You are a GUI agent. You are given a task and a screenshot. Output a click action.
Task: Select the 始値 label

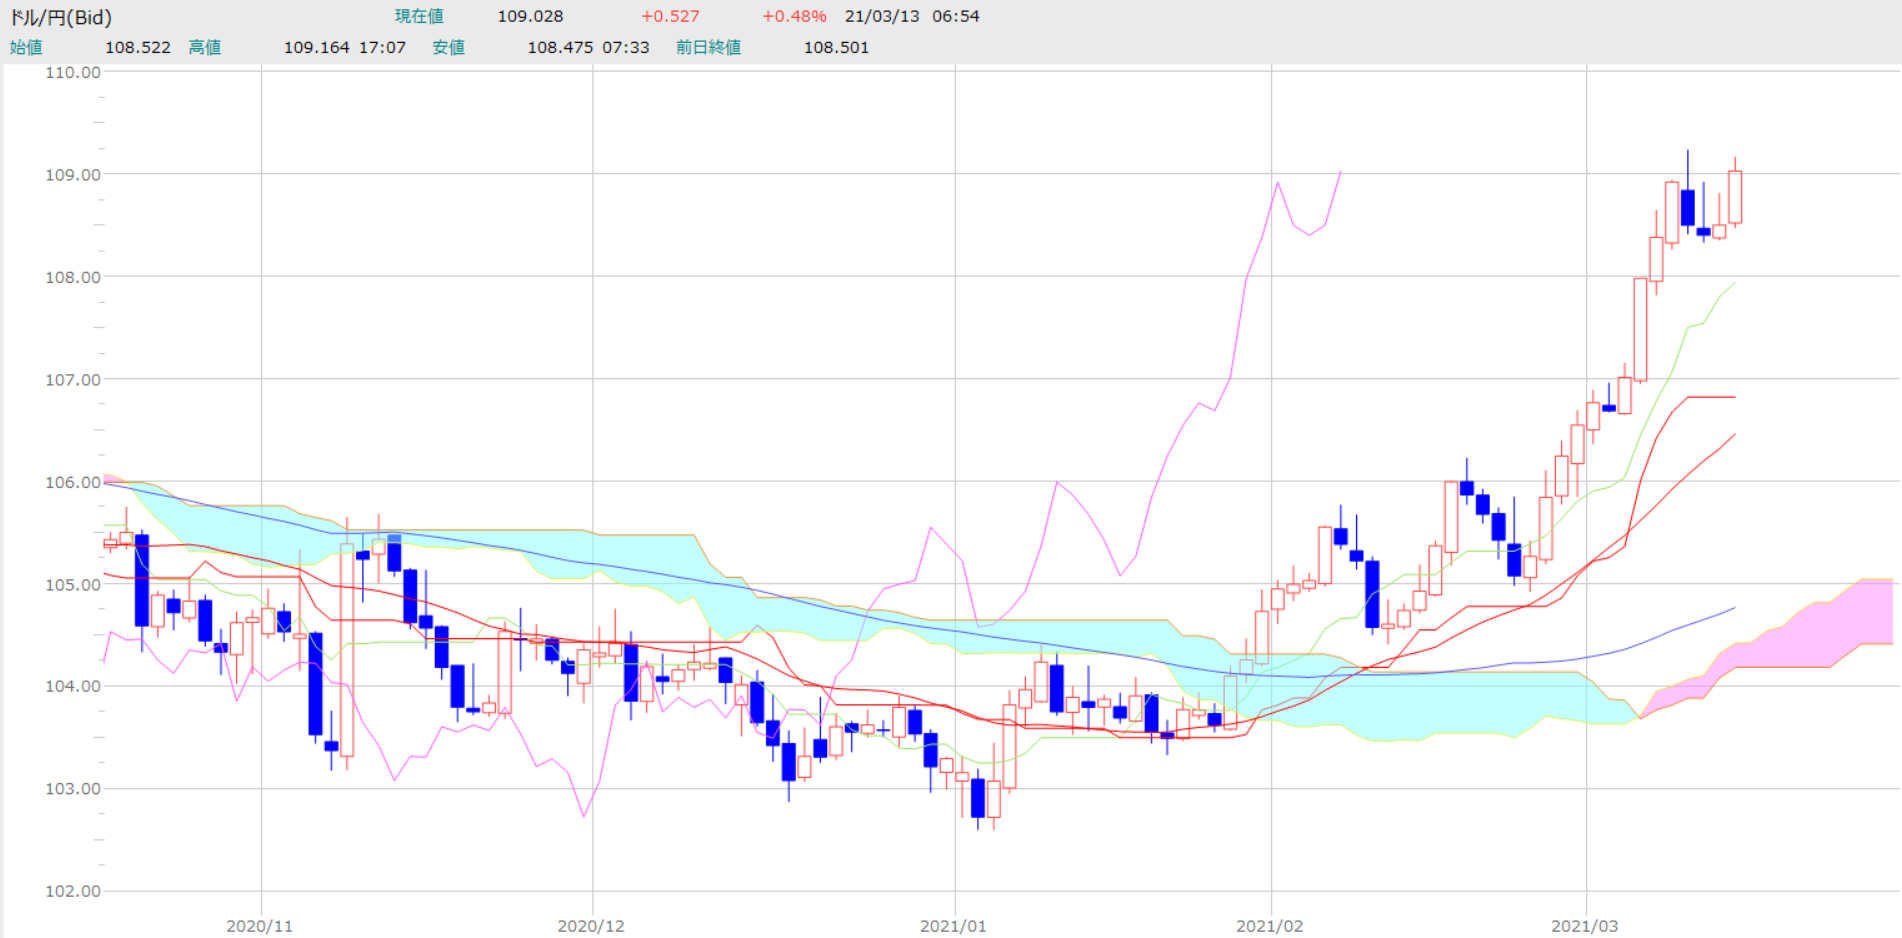point(26,47)
